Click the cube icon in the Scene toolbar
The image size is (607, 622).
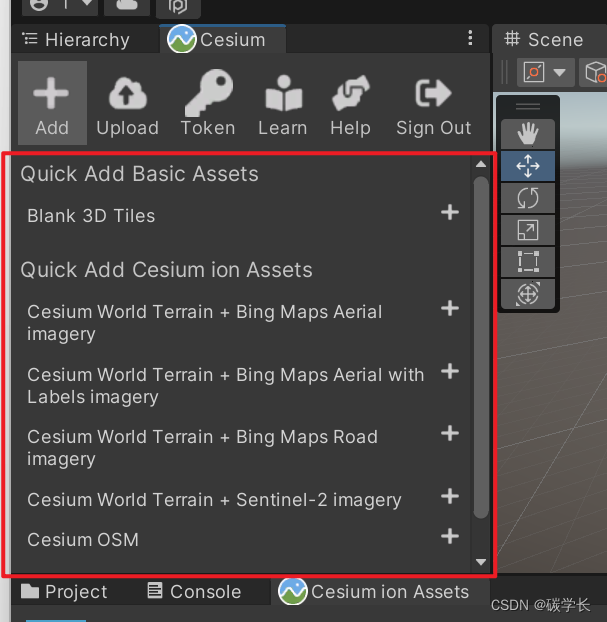pos(594,73)
